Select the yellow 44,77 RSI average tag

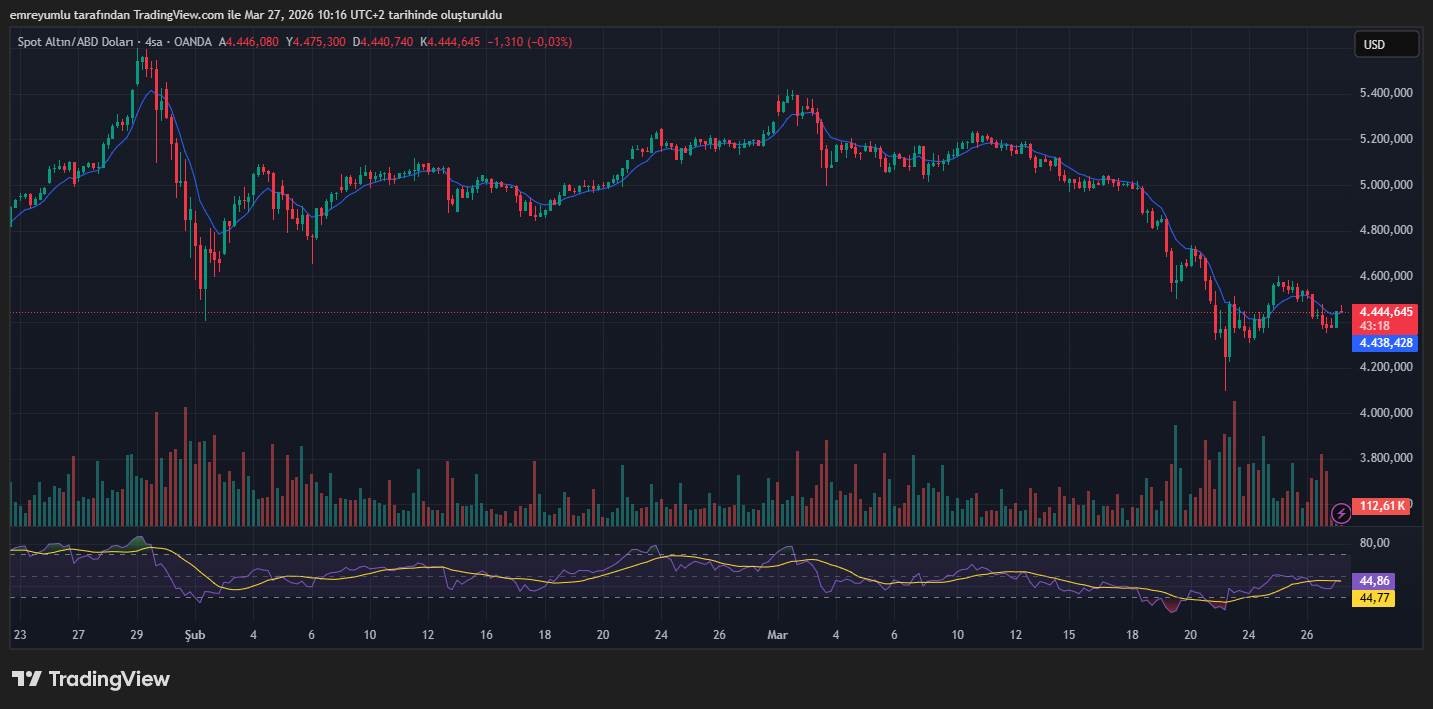[1376, 598]
